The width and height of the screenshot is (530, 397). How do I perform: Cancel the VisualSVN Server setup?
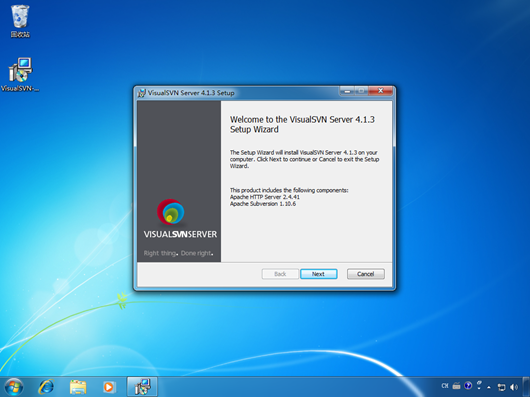point(365,274)
